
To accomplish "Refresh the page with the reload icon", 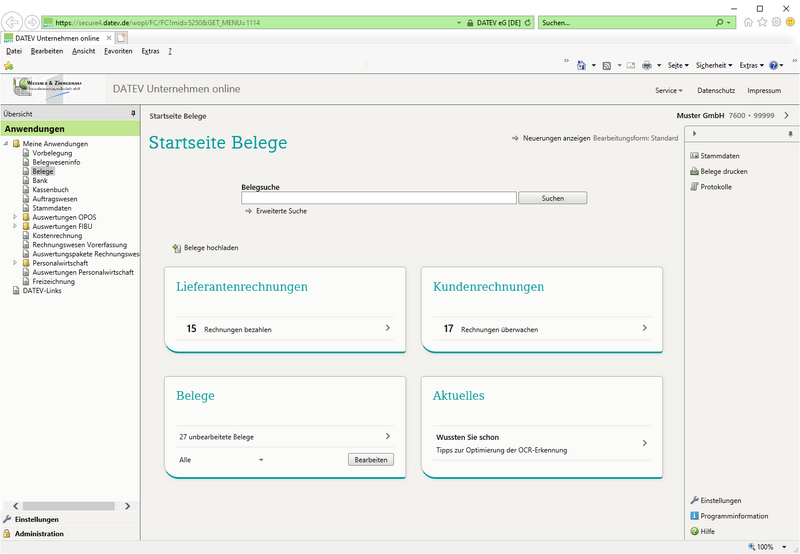I will tap(528, 22).
